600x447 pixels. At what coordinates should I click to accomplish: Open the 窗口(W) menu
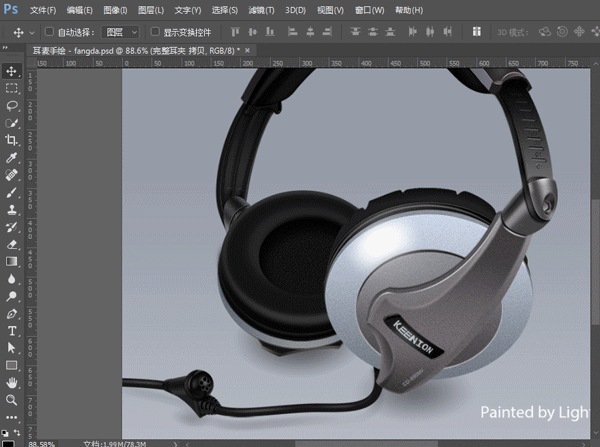click(x=370, y=10)
